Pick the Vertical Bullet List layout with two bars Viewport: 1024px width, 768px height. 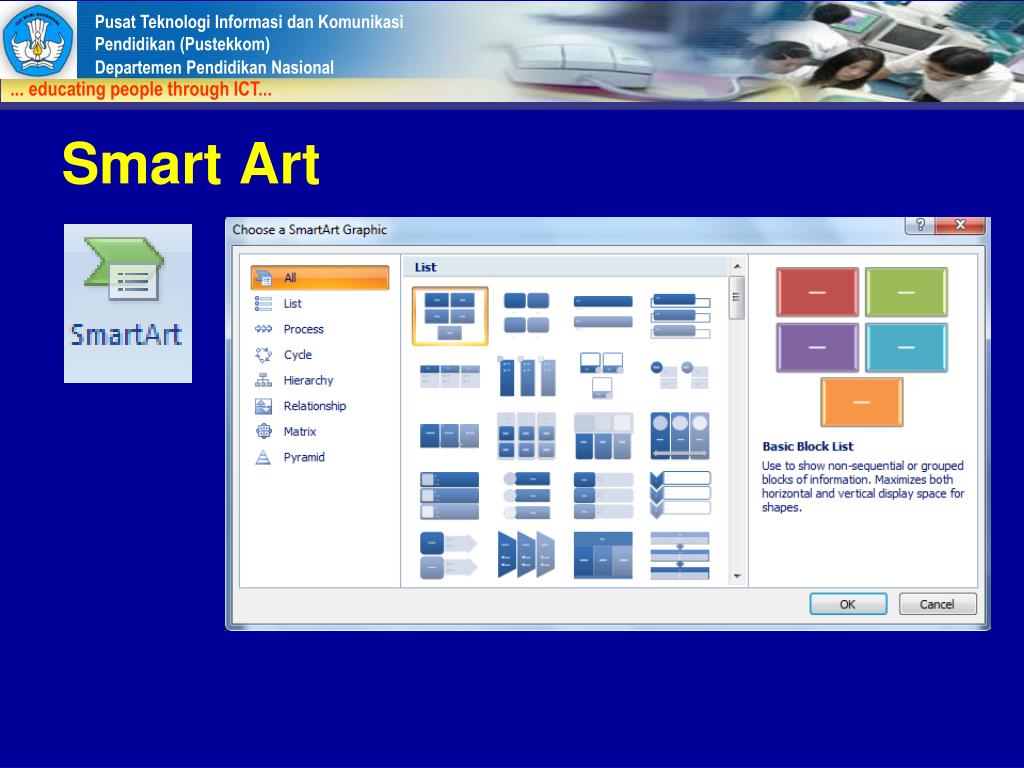pos(603,312)
